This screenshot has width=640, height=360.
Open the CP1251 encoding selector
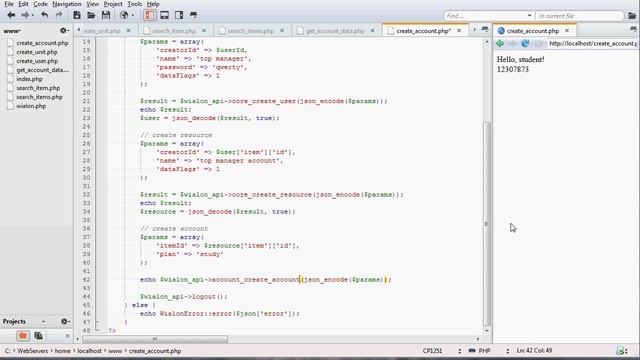(433, 351)
